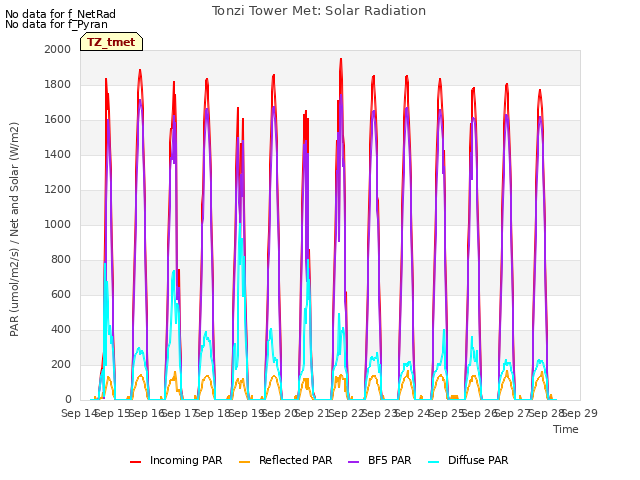Image resolution: width=640 pixels, height=480 pixels.
Task: Click the Incoming PAR peak on Sep 16
Action: (x=140, y=71)
